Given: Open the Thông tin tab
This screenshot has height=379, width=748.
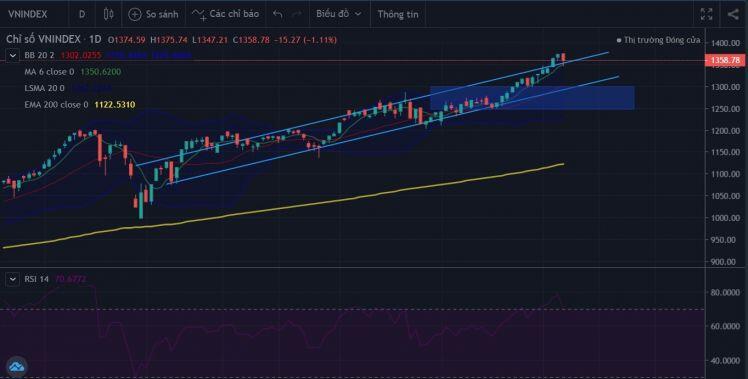Looking at the screenshot, I should pos(398,14).
